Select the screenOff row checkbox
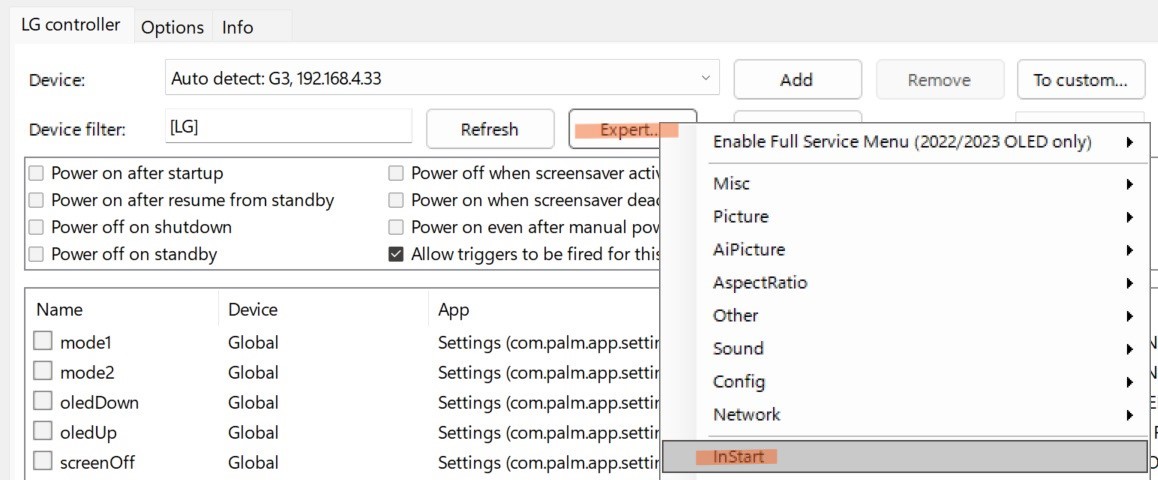Screen dimensions: 1158x480 tap(43, 462)
